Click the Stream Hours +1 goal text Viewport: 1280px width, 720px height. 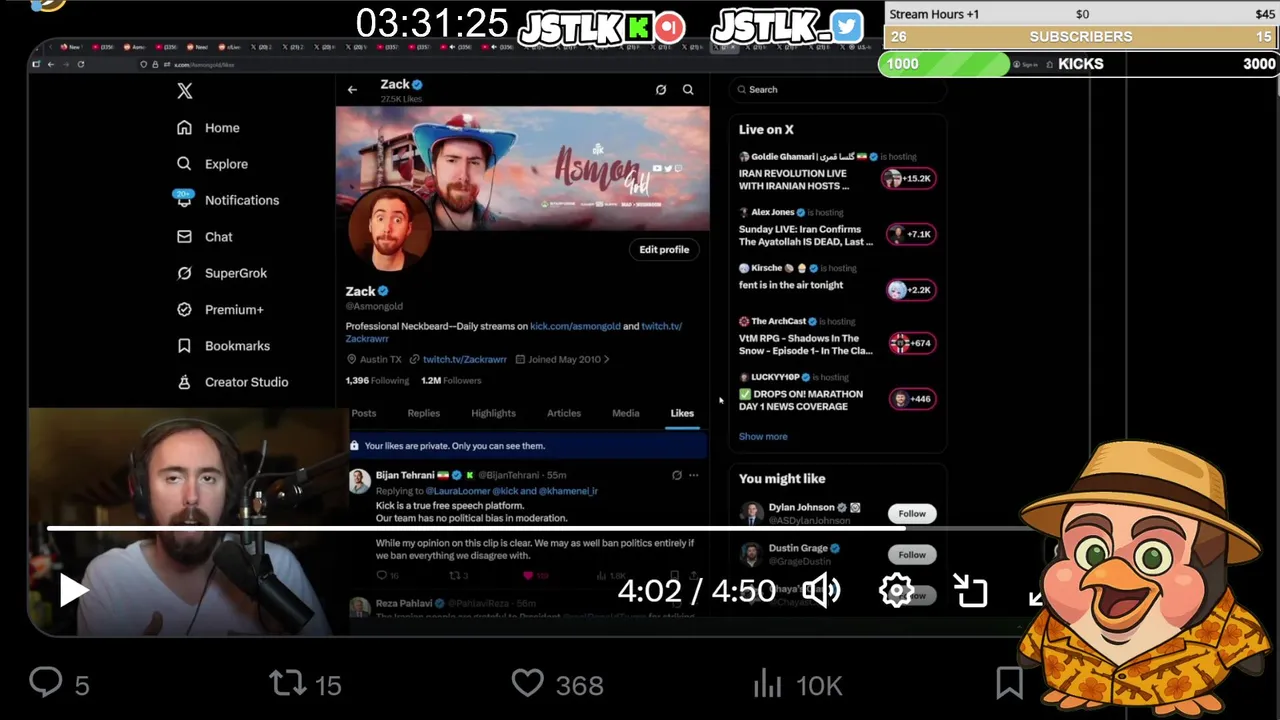point(934,14)
